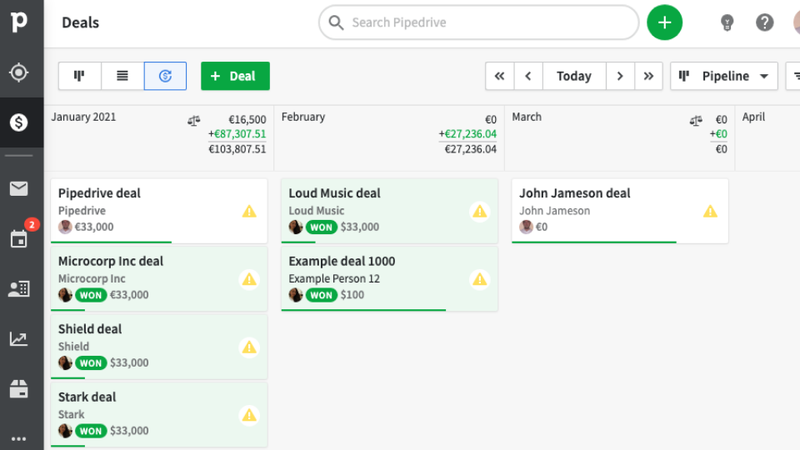
Task: Click the January 2021 balance scale icon
Action: [x=194, y=121]
